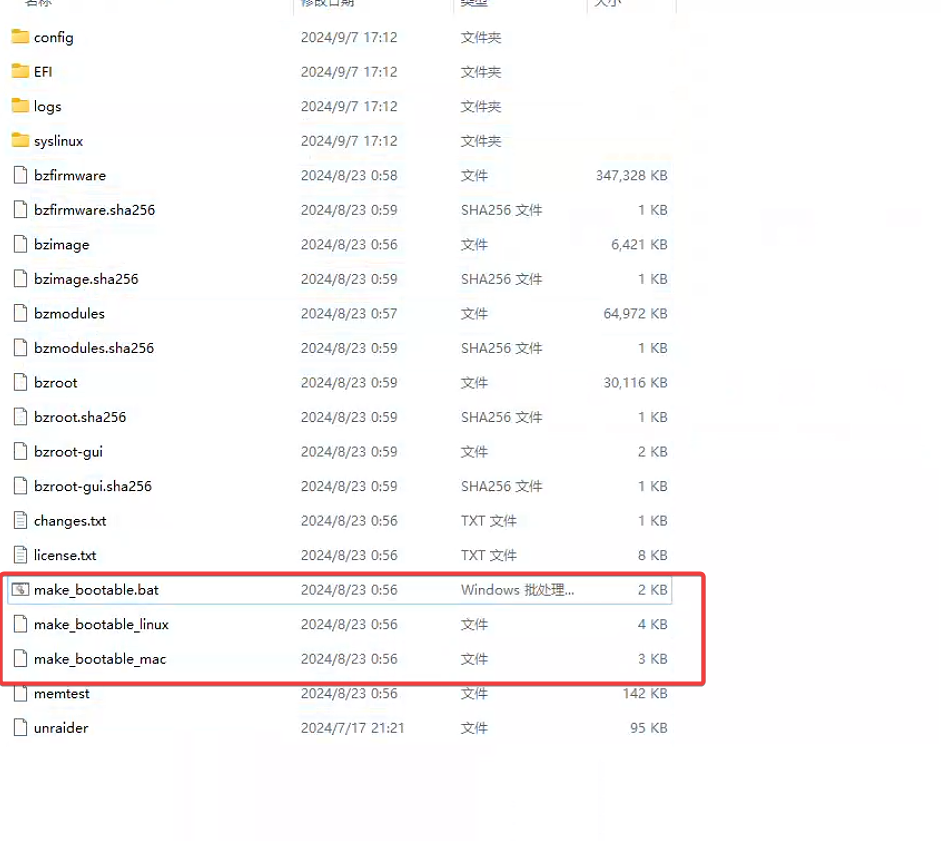
Task: Click the 3 KB size value
Action: 652,659
